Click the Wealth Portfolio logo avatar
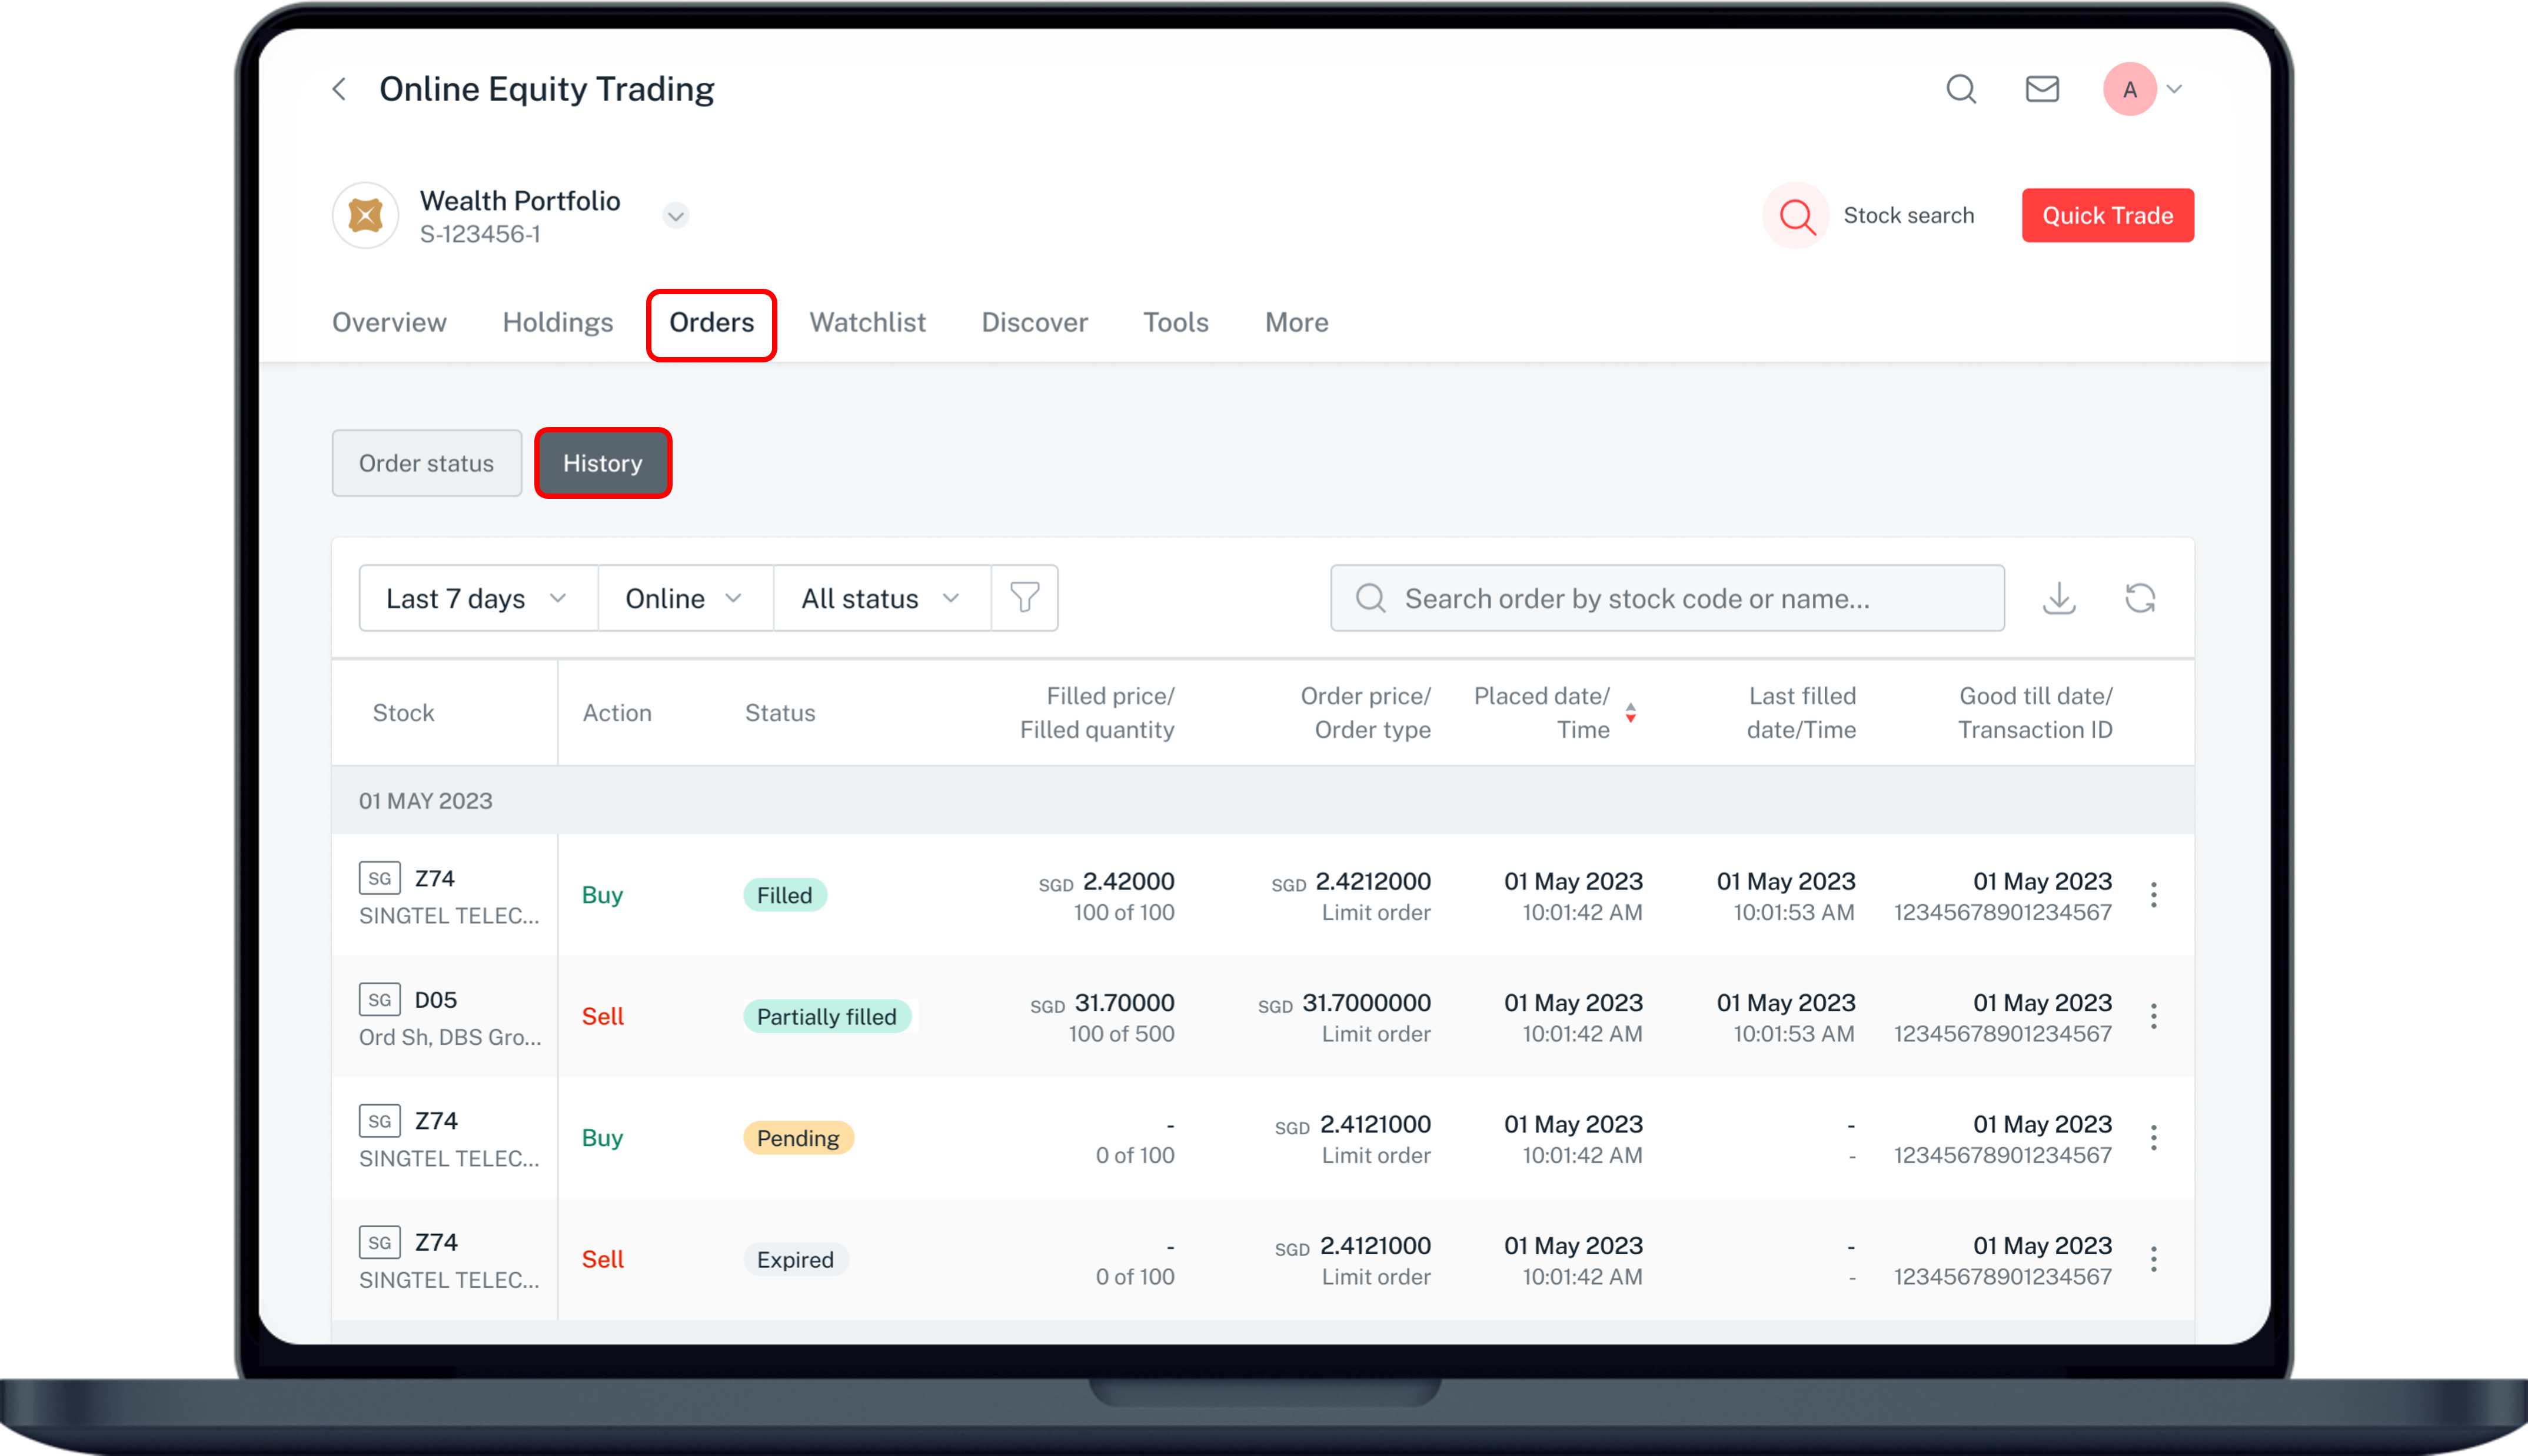 coord(366,215)
